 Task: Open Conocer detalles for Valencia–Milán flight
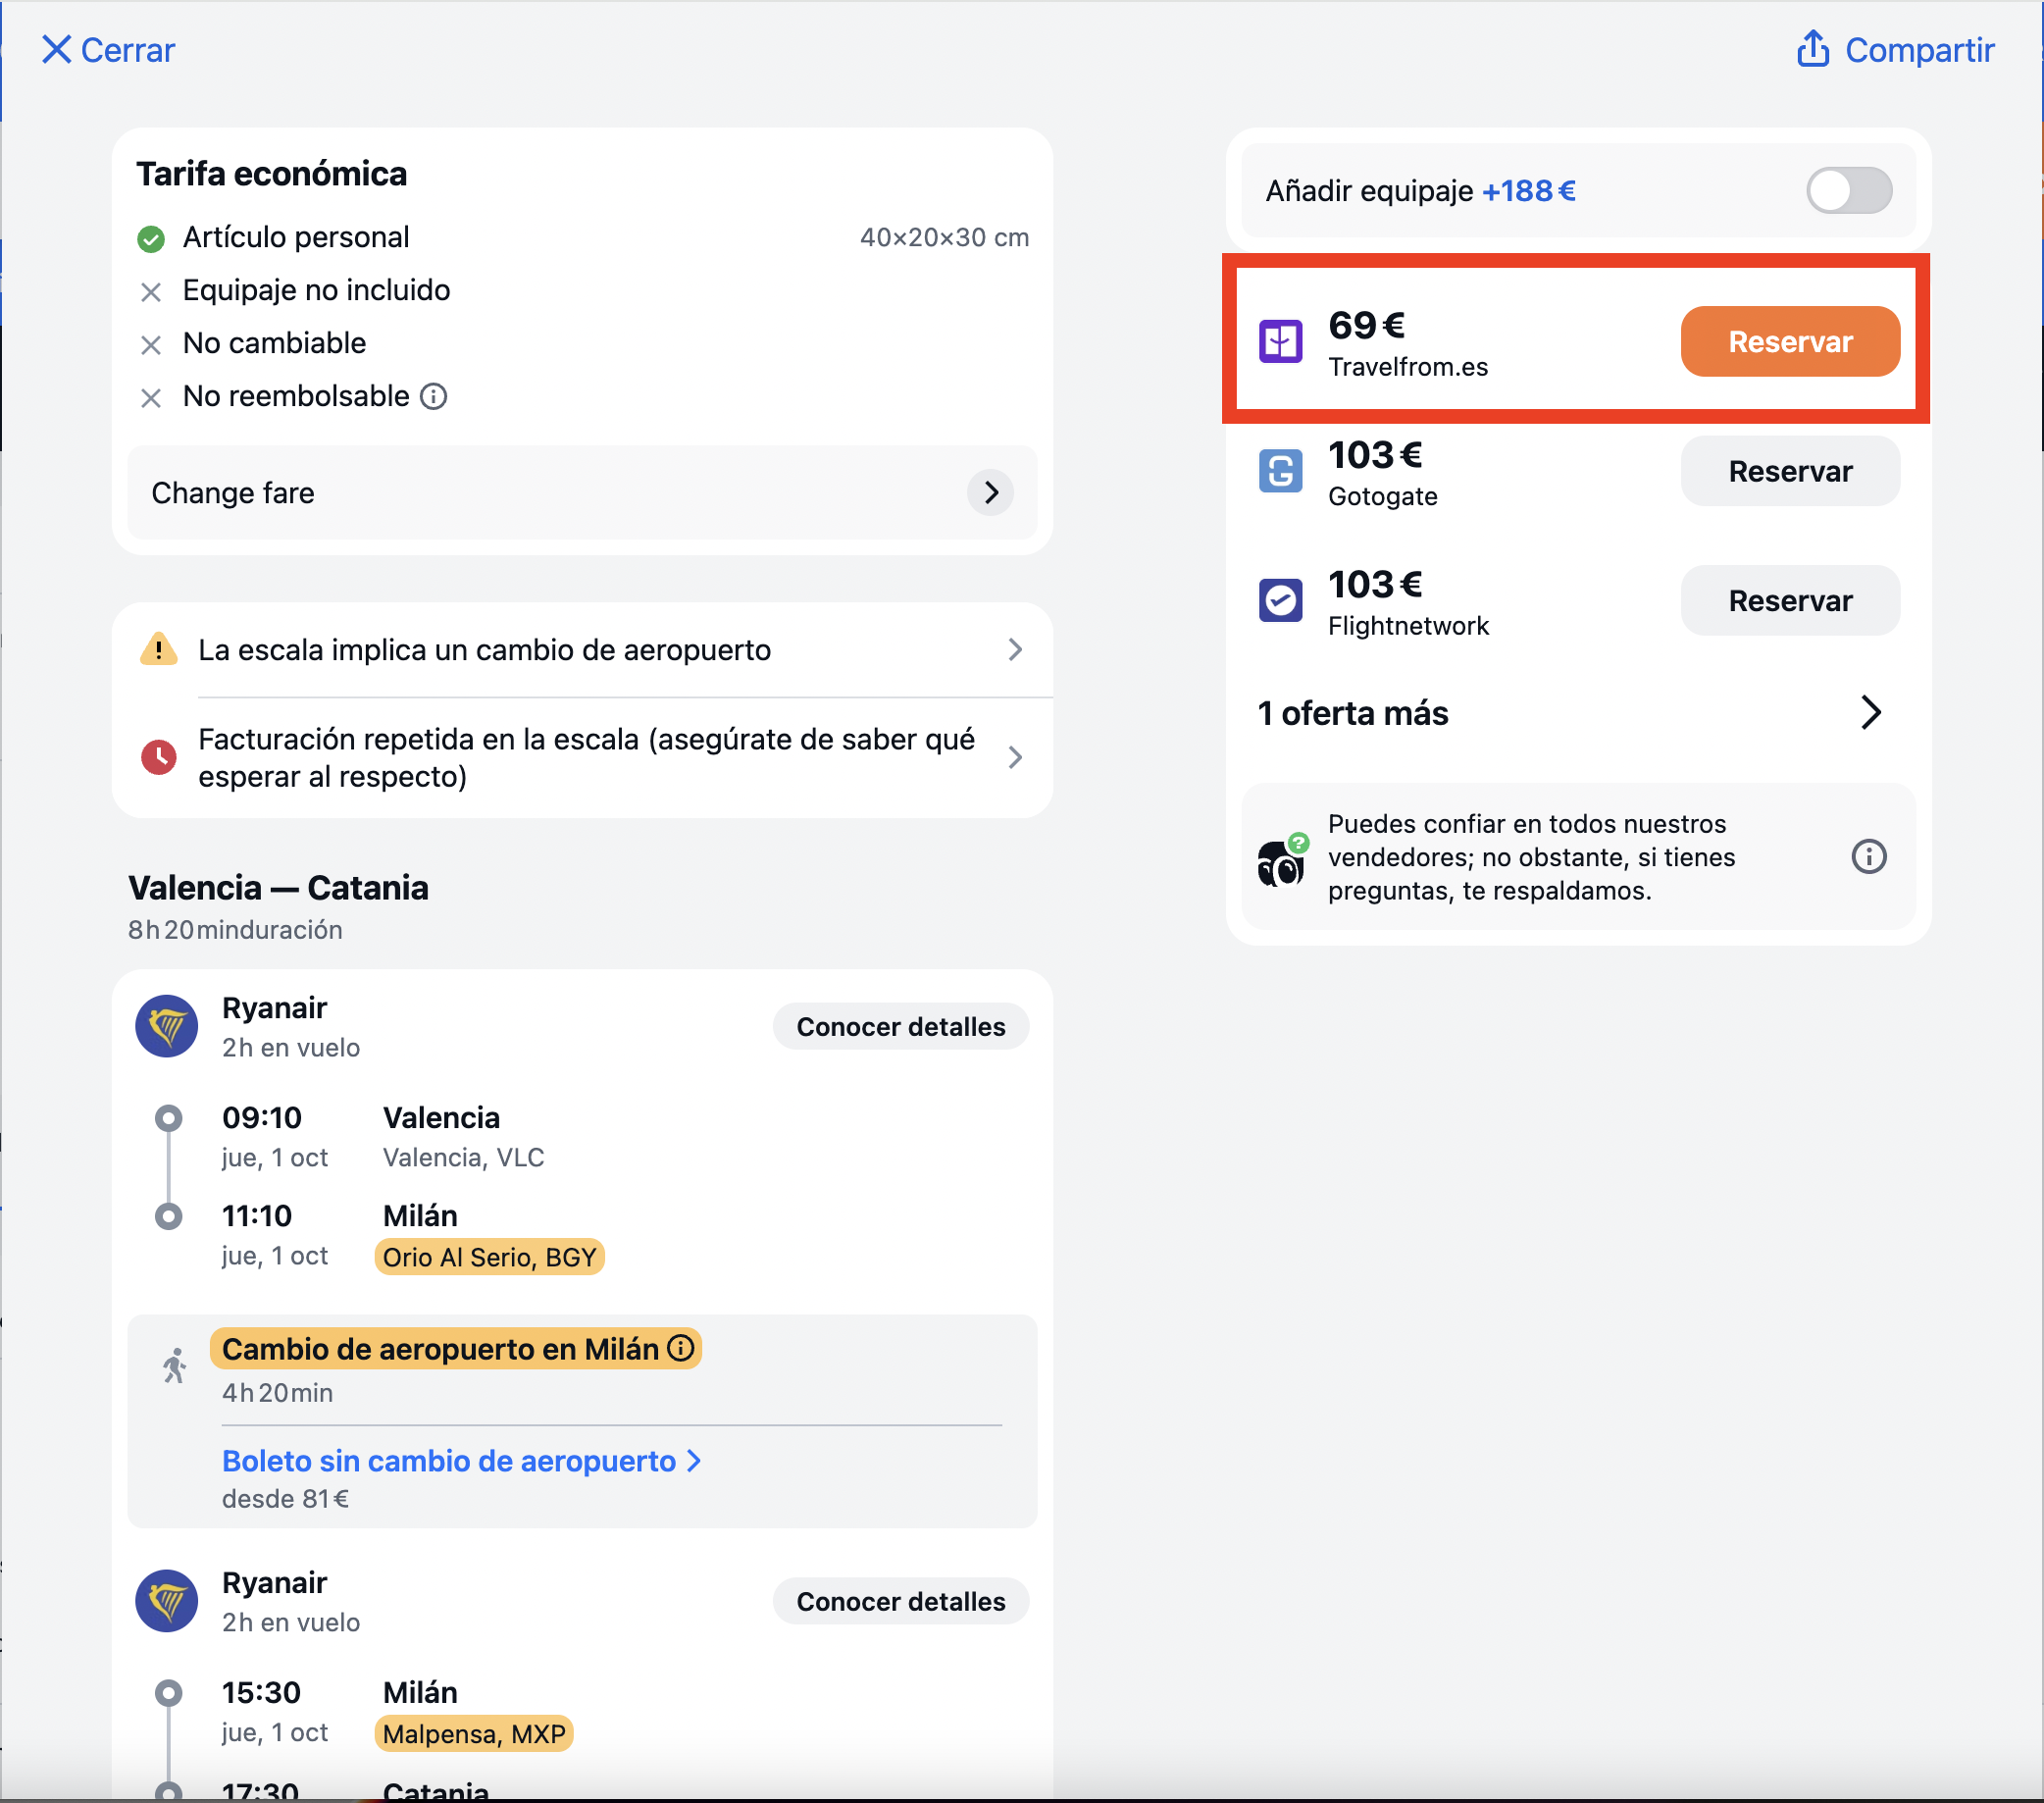(x=900, y=1027)
